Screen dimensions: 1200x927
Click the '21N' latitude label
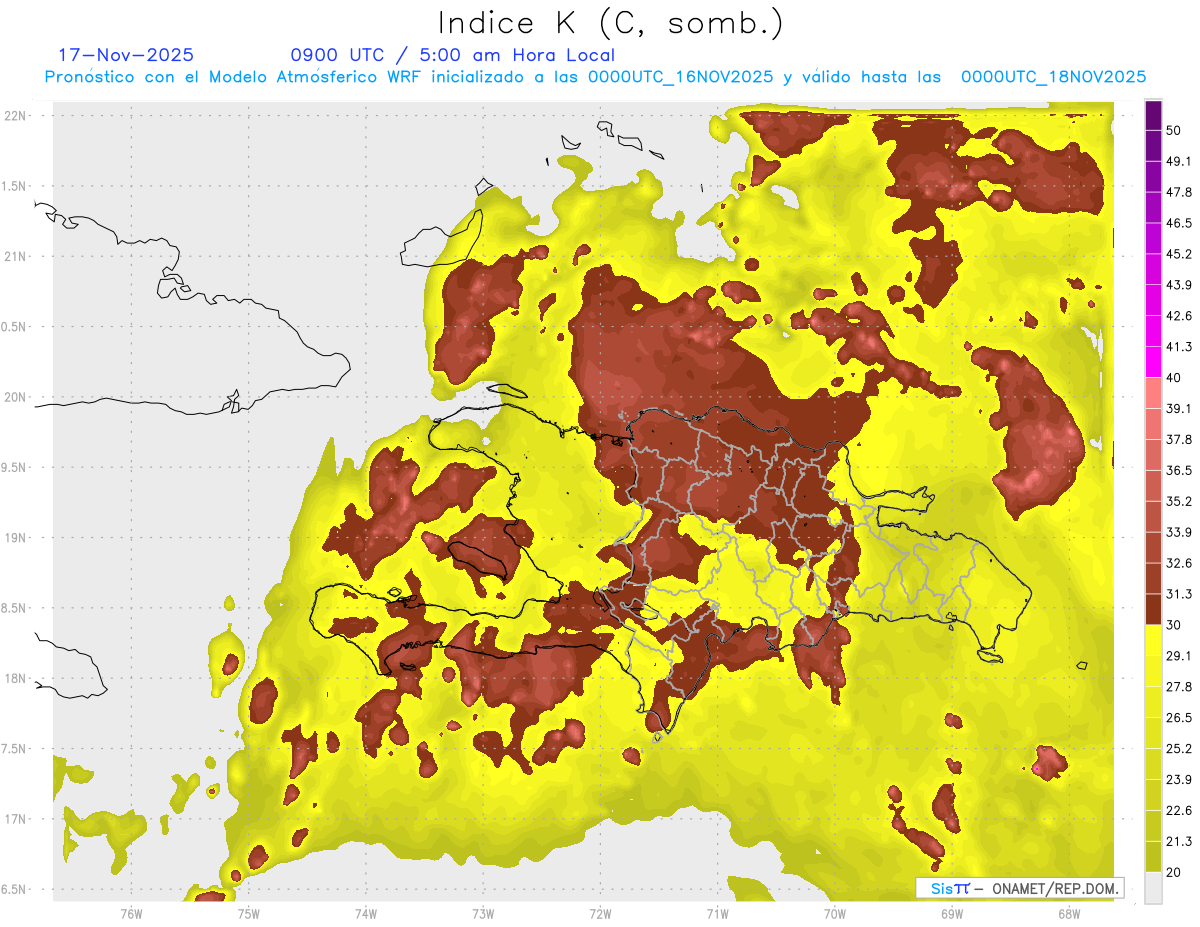(x=17, y=256)
